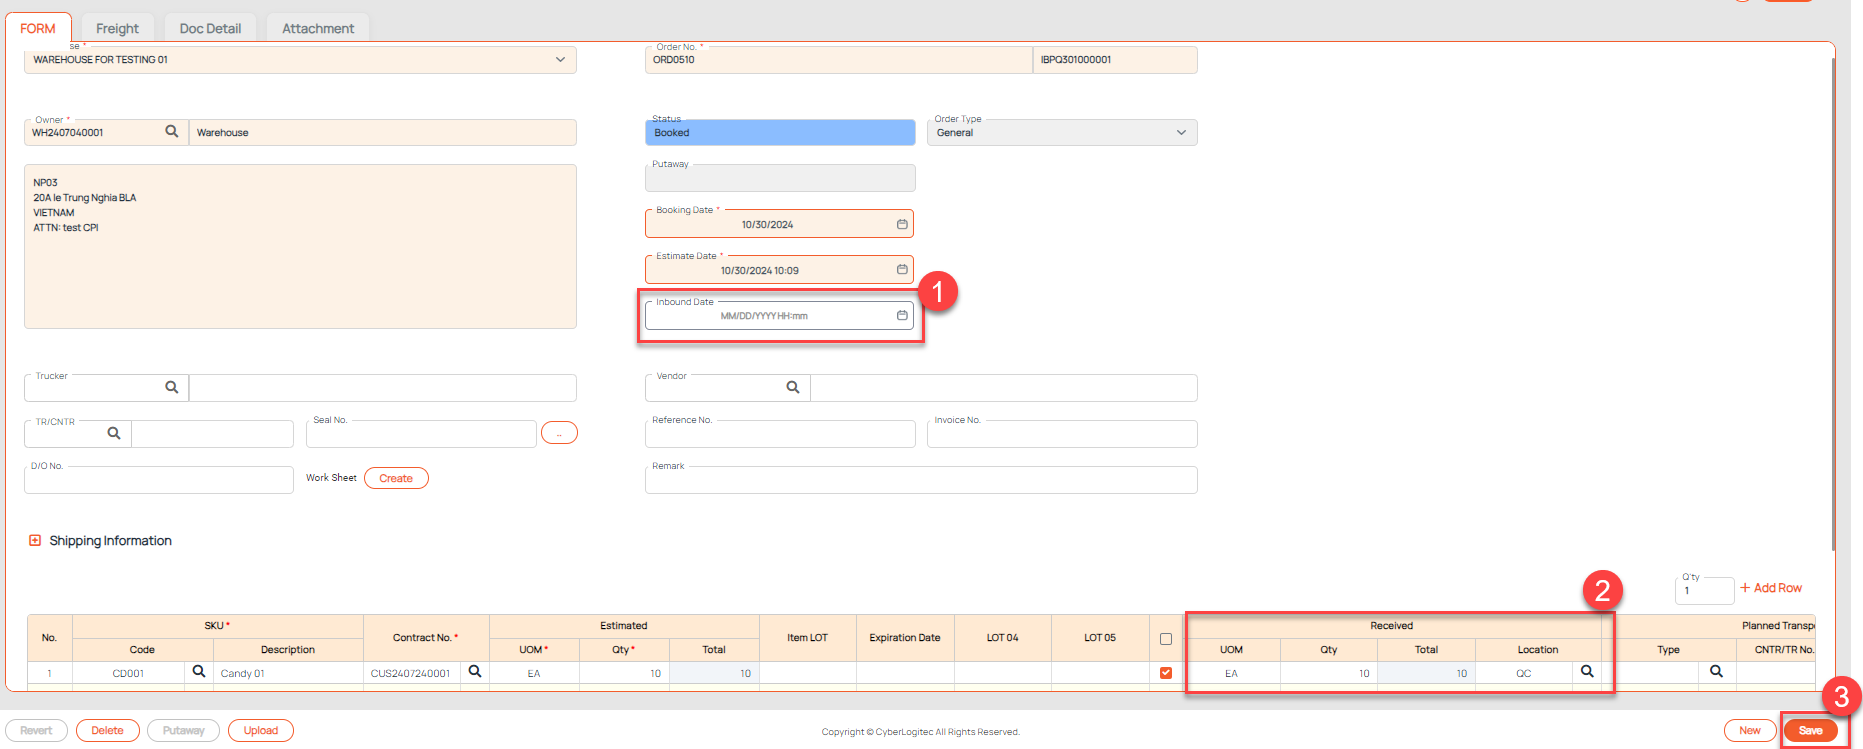Screen dimensions: 1863x749
Task: Click the Work Sheet Create button
Action: tap(396, 479)
